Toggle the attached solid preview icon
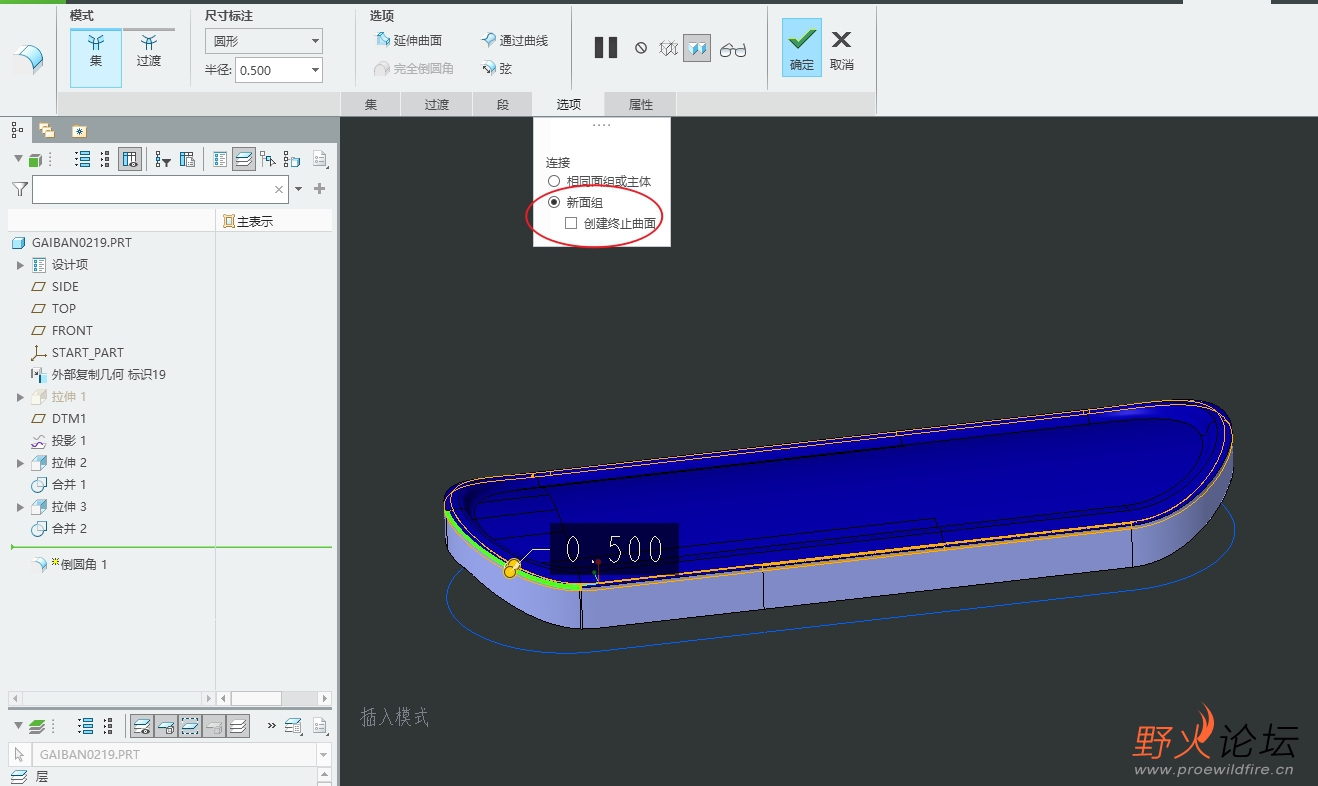This screenshot has width=1318, height=786. tap(697, 48)
